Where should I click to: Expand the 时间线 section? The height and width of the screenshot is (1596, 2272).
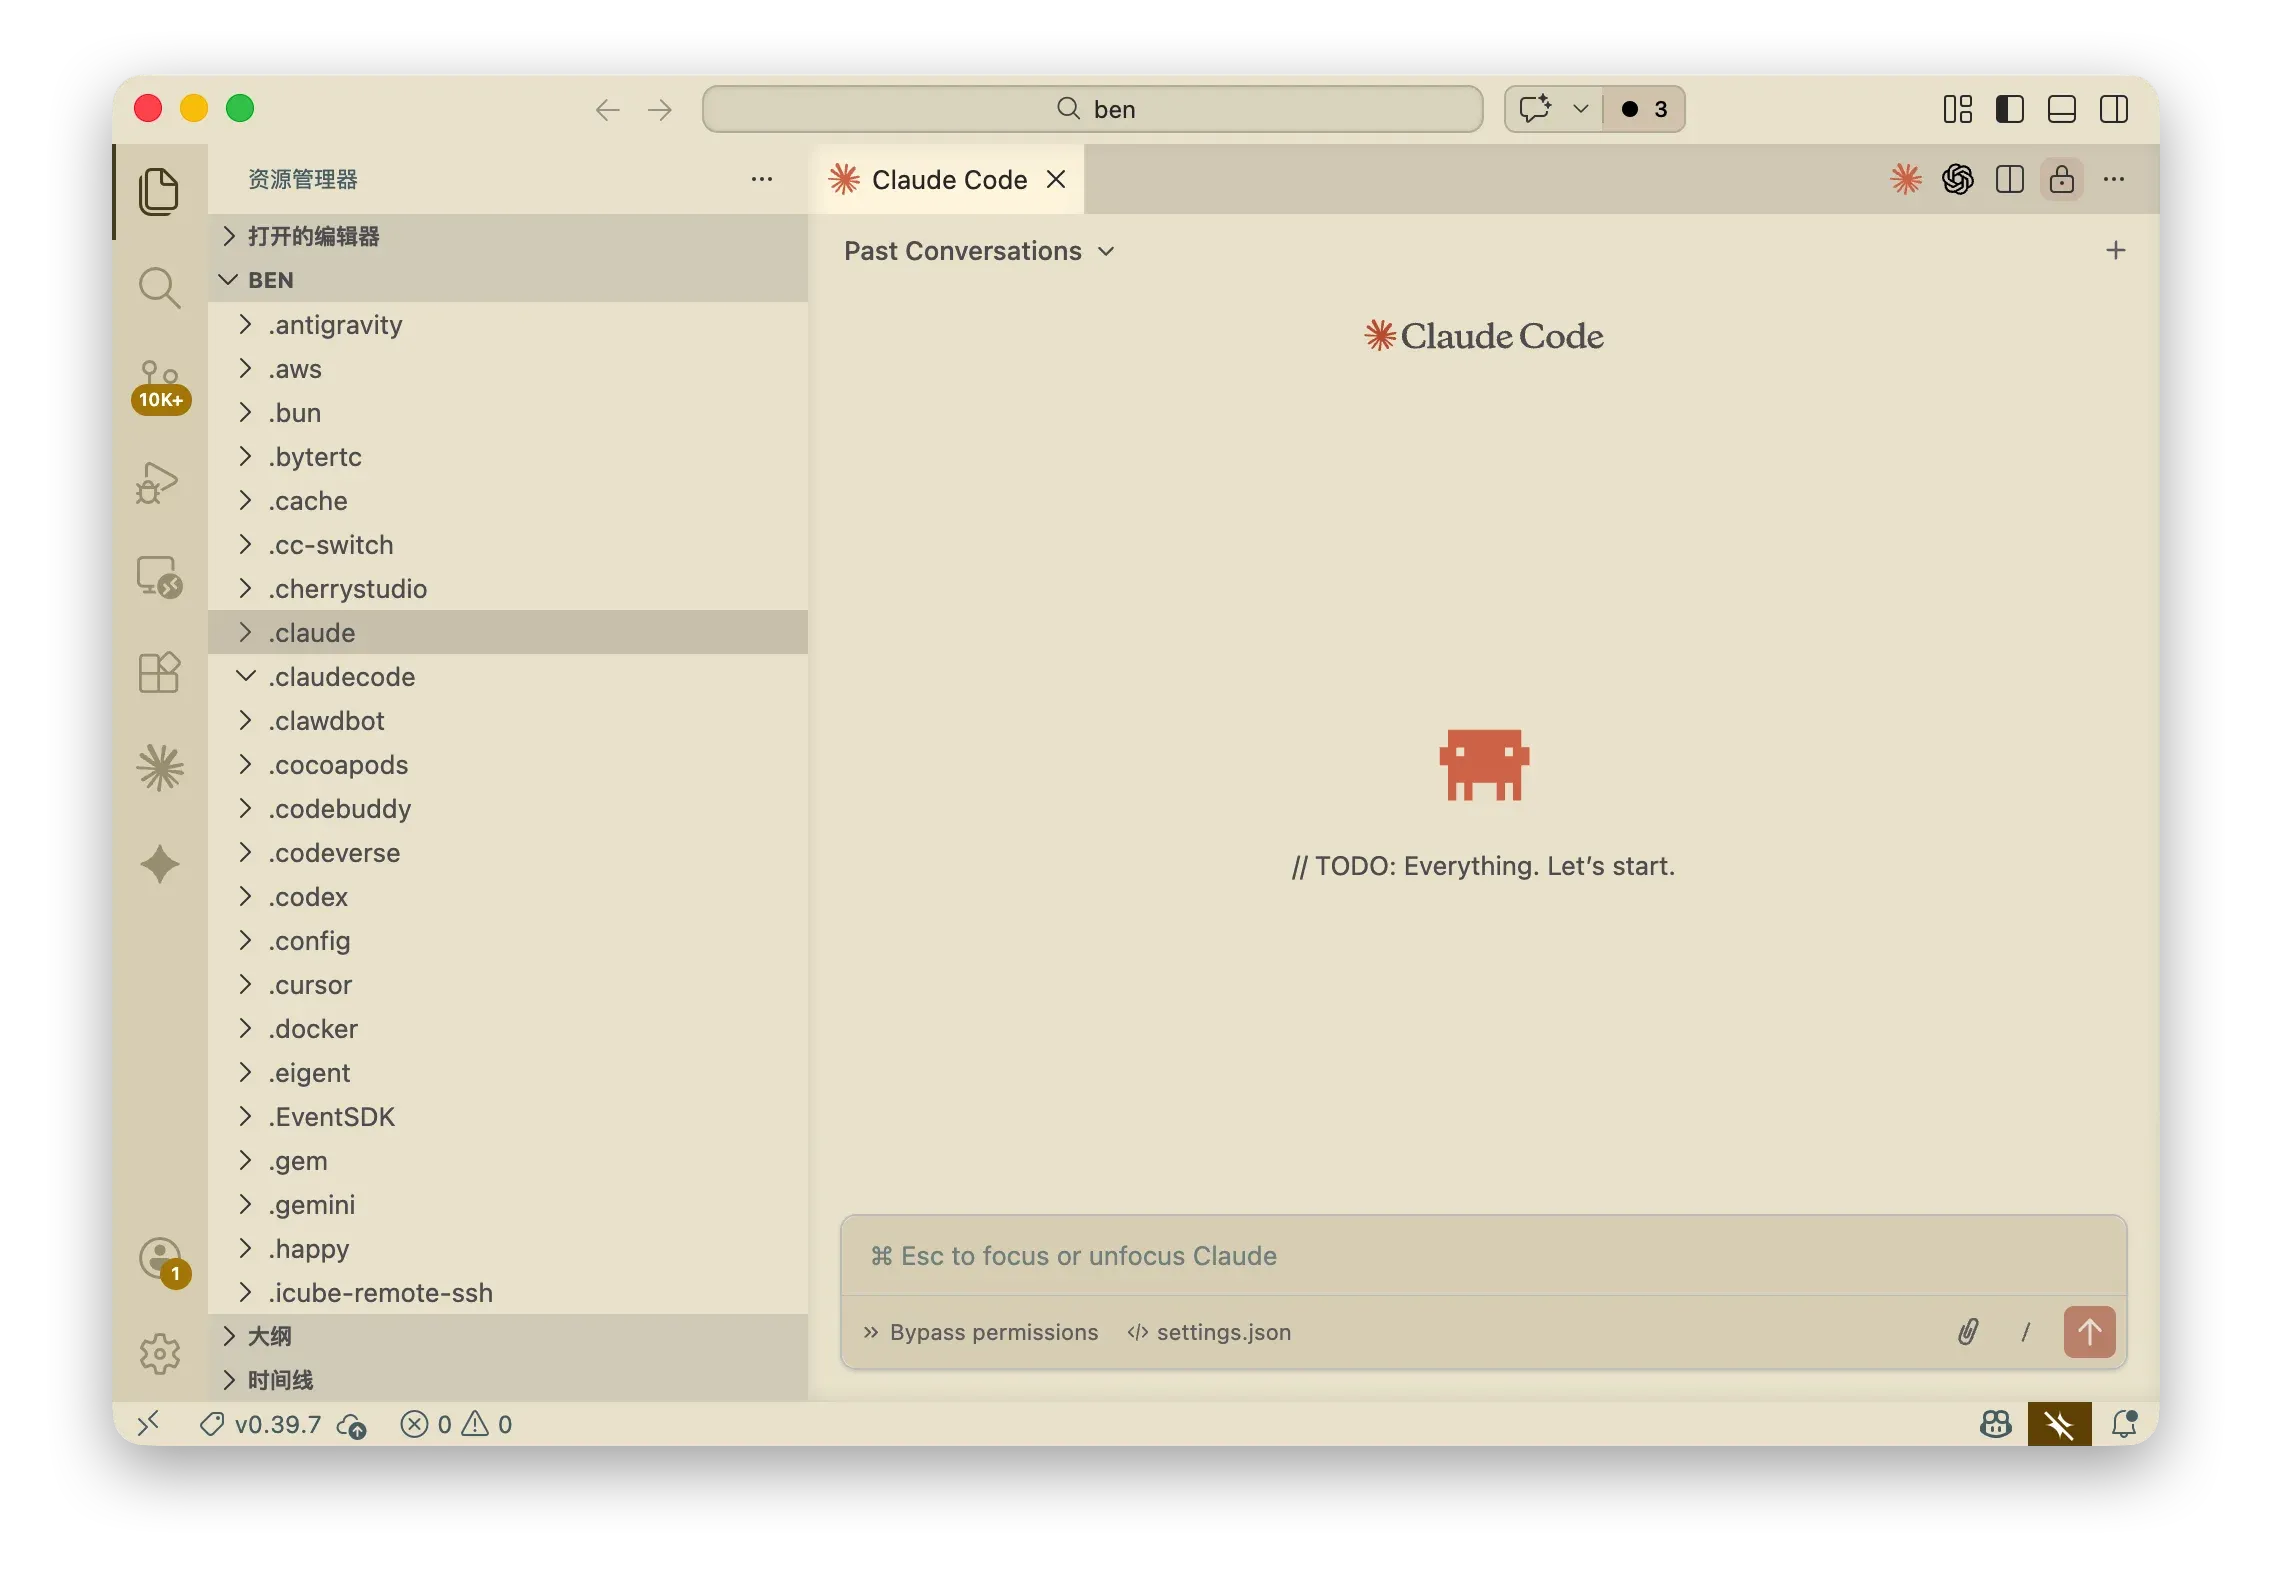tap(508, 1380)
